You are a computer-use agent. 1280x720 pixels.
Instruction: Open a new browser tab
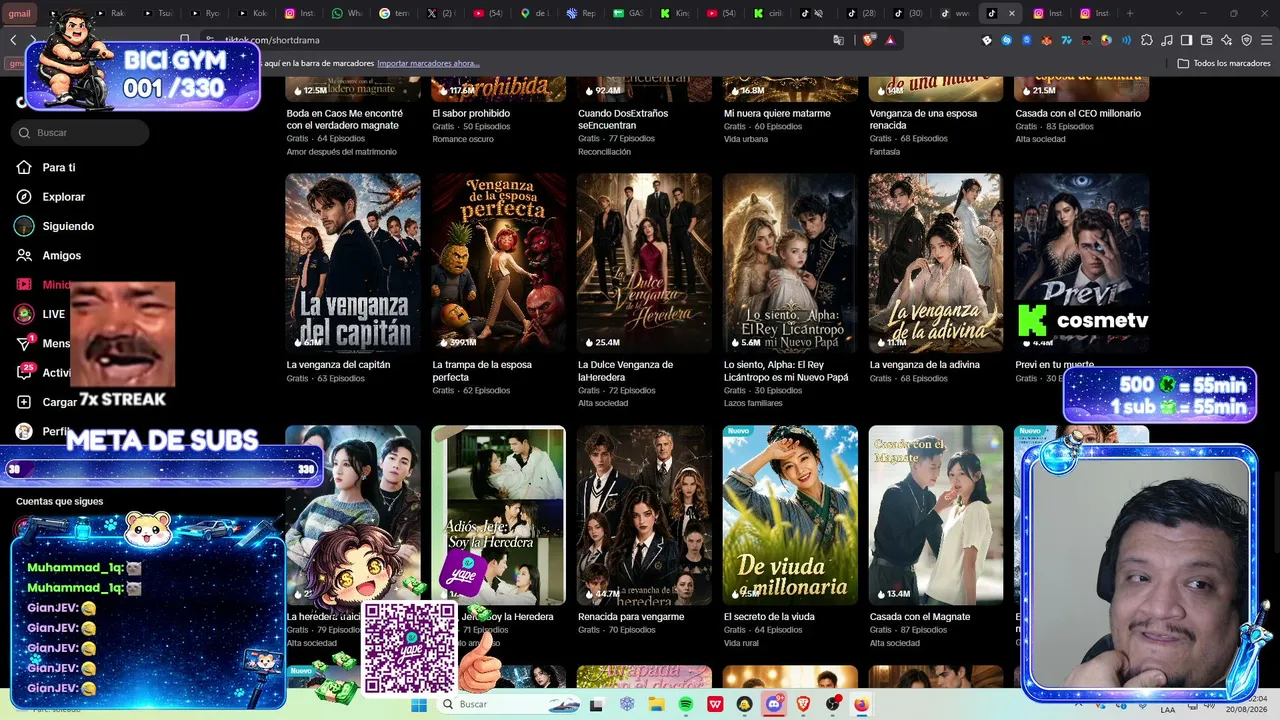[x=1130, y=13]
